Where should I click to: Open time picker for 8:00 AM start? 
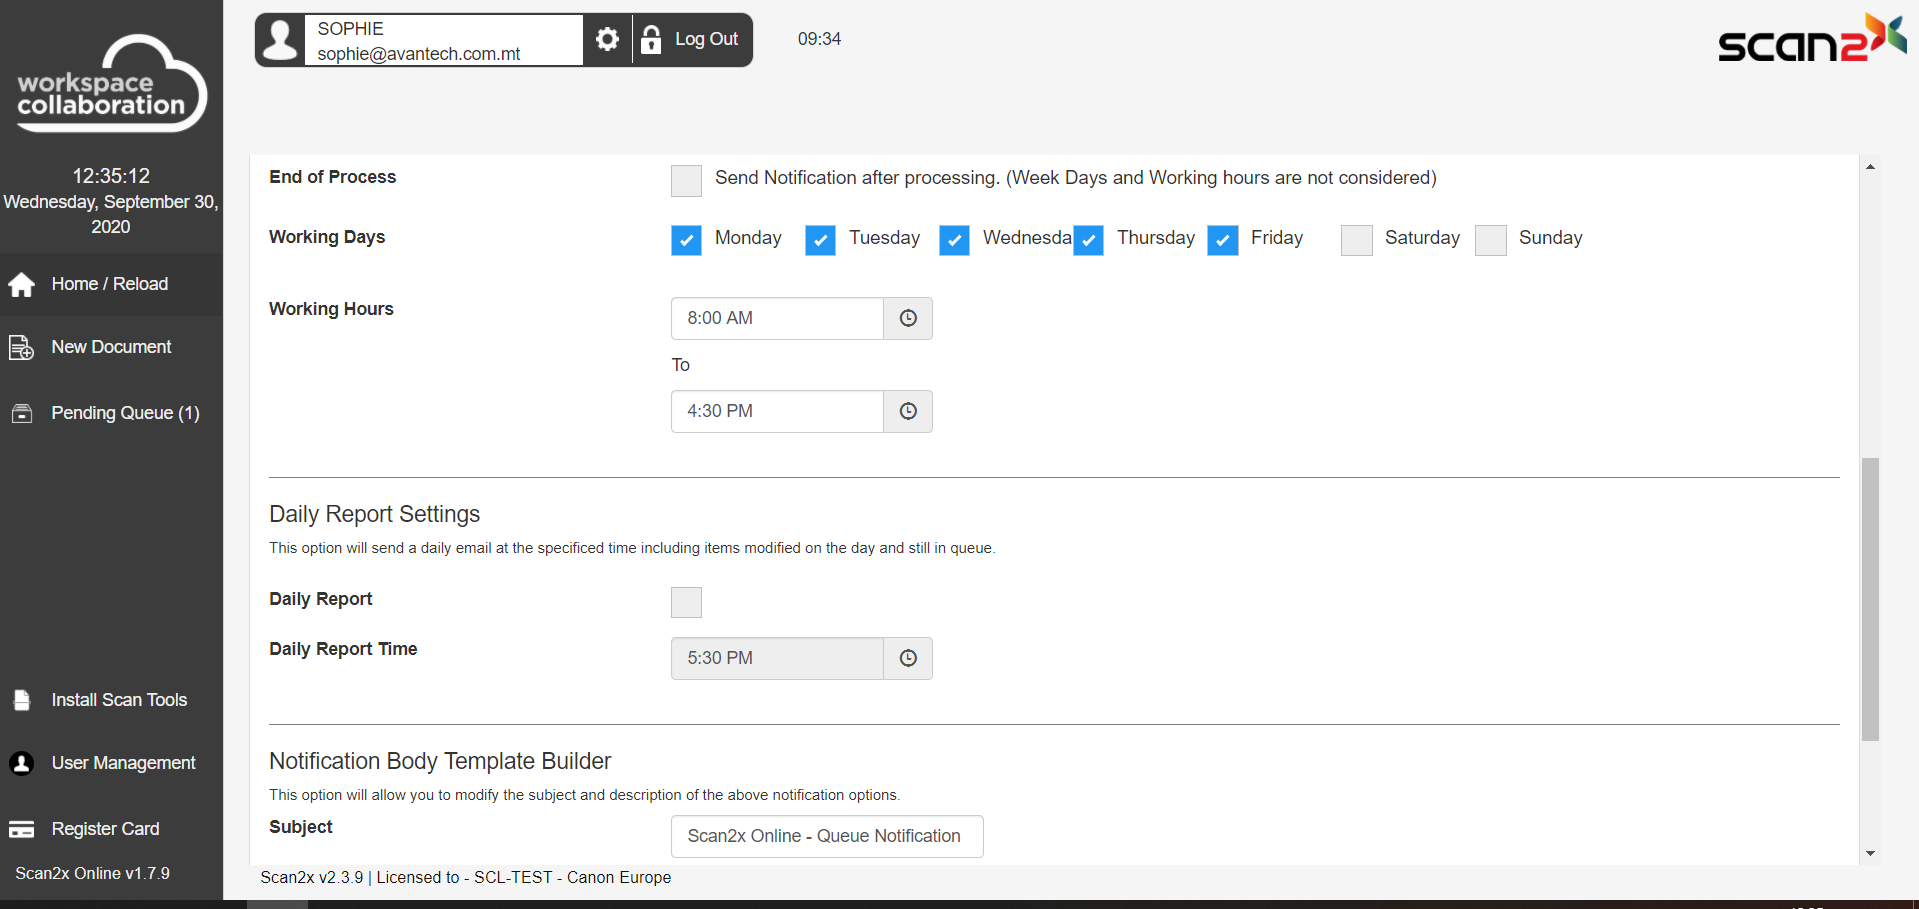click(908, 318)
